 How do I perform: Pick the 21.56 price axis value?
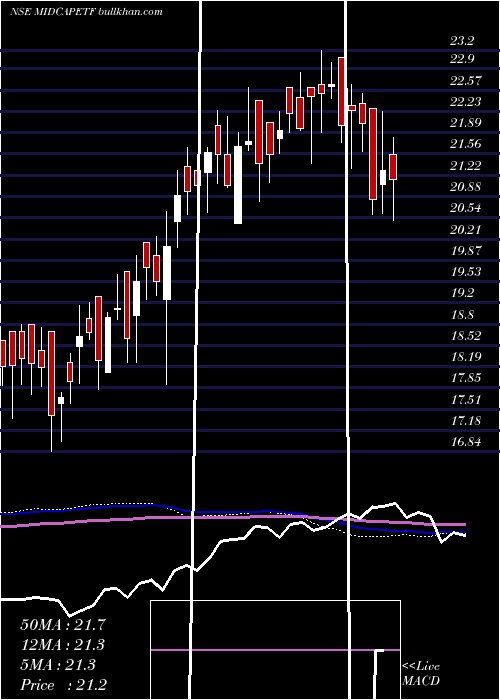click(466, 144)
